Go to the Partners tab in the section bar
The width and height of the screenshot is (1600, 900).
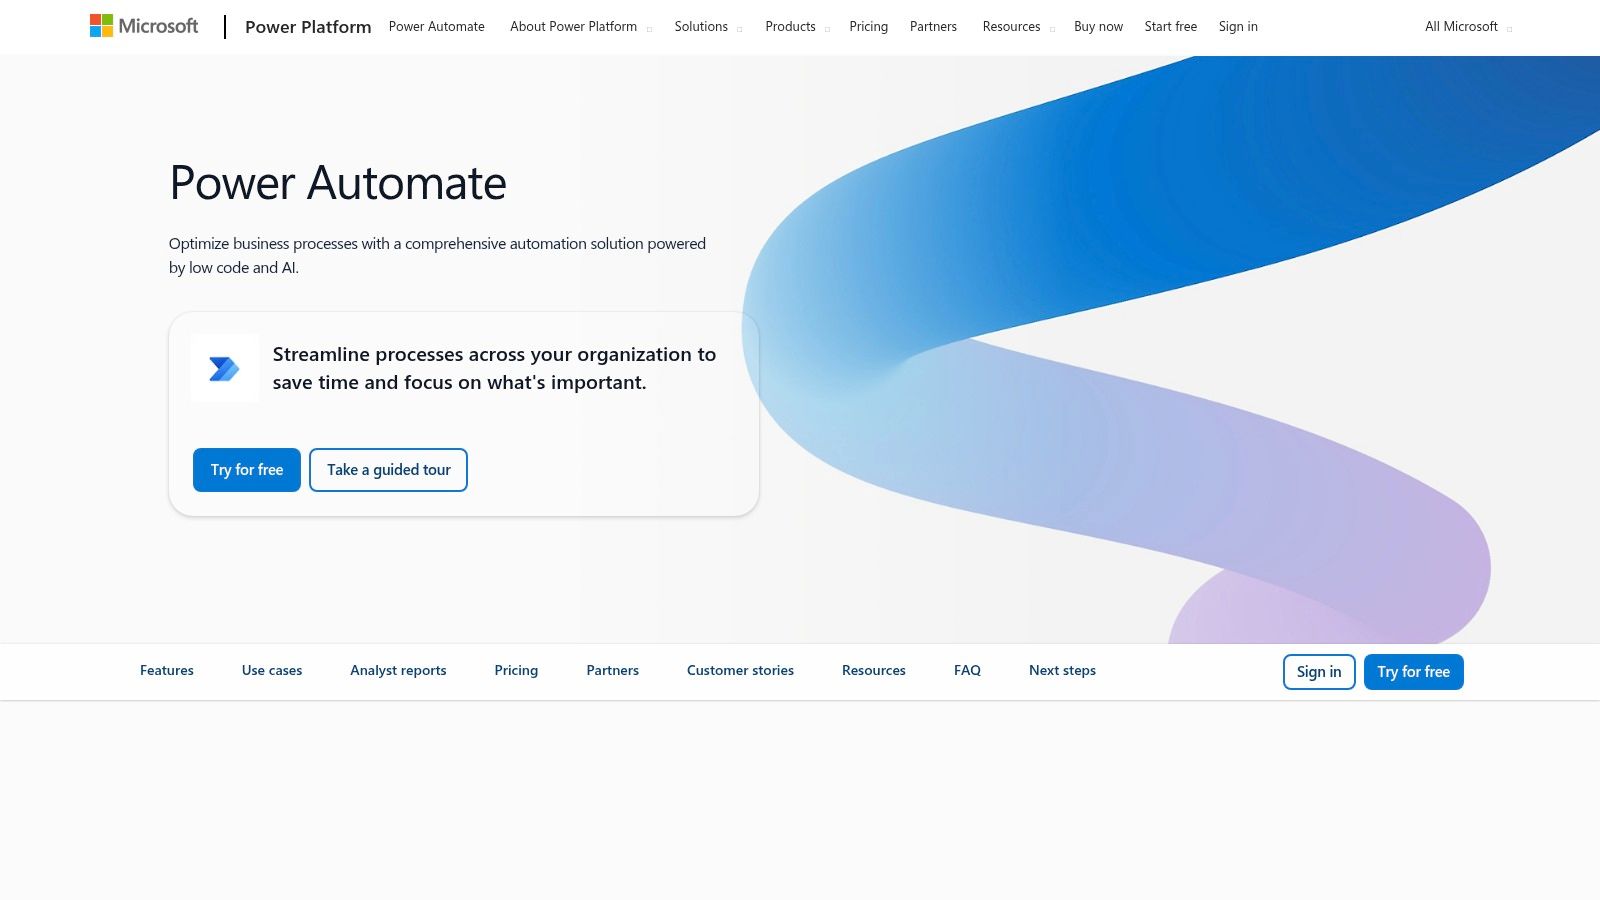[x=612, y=671]
